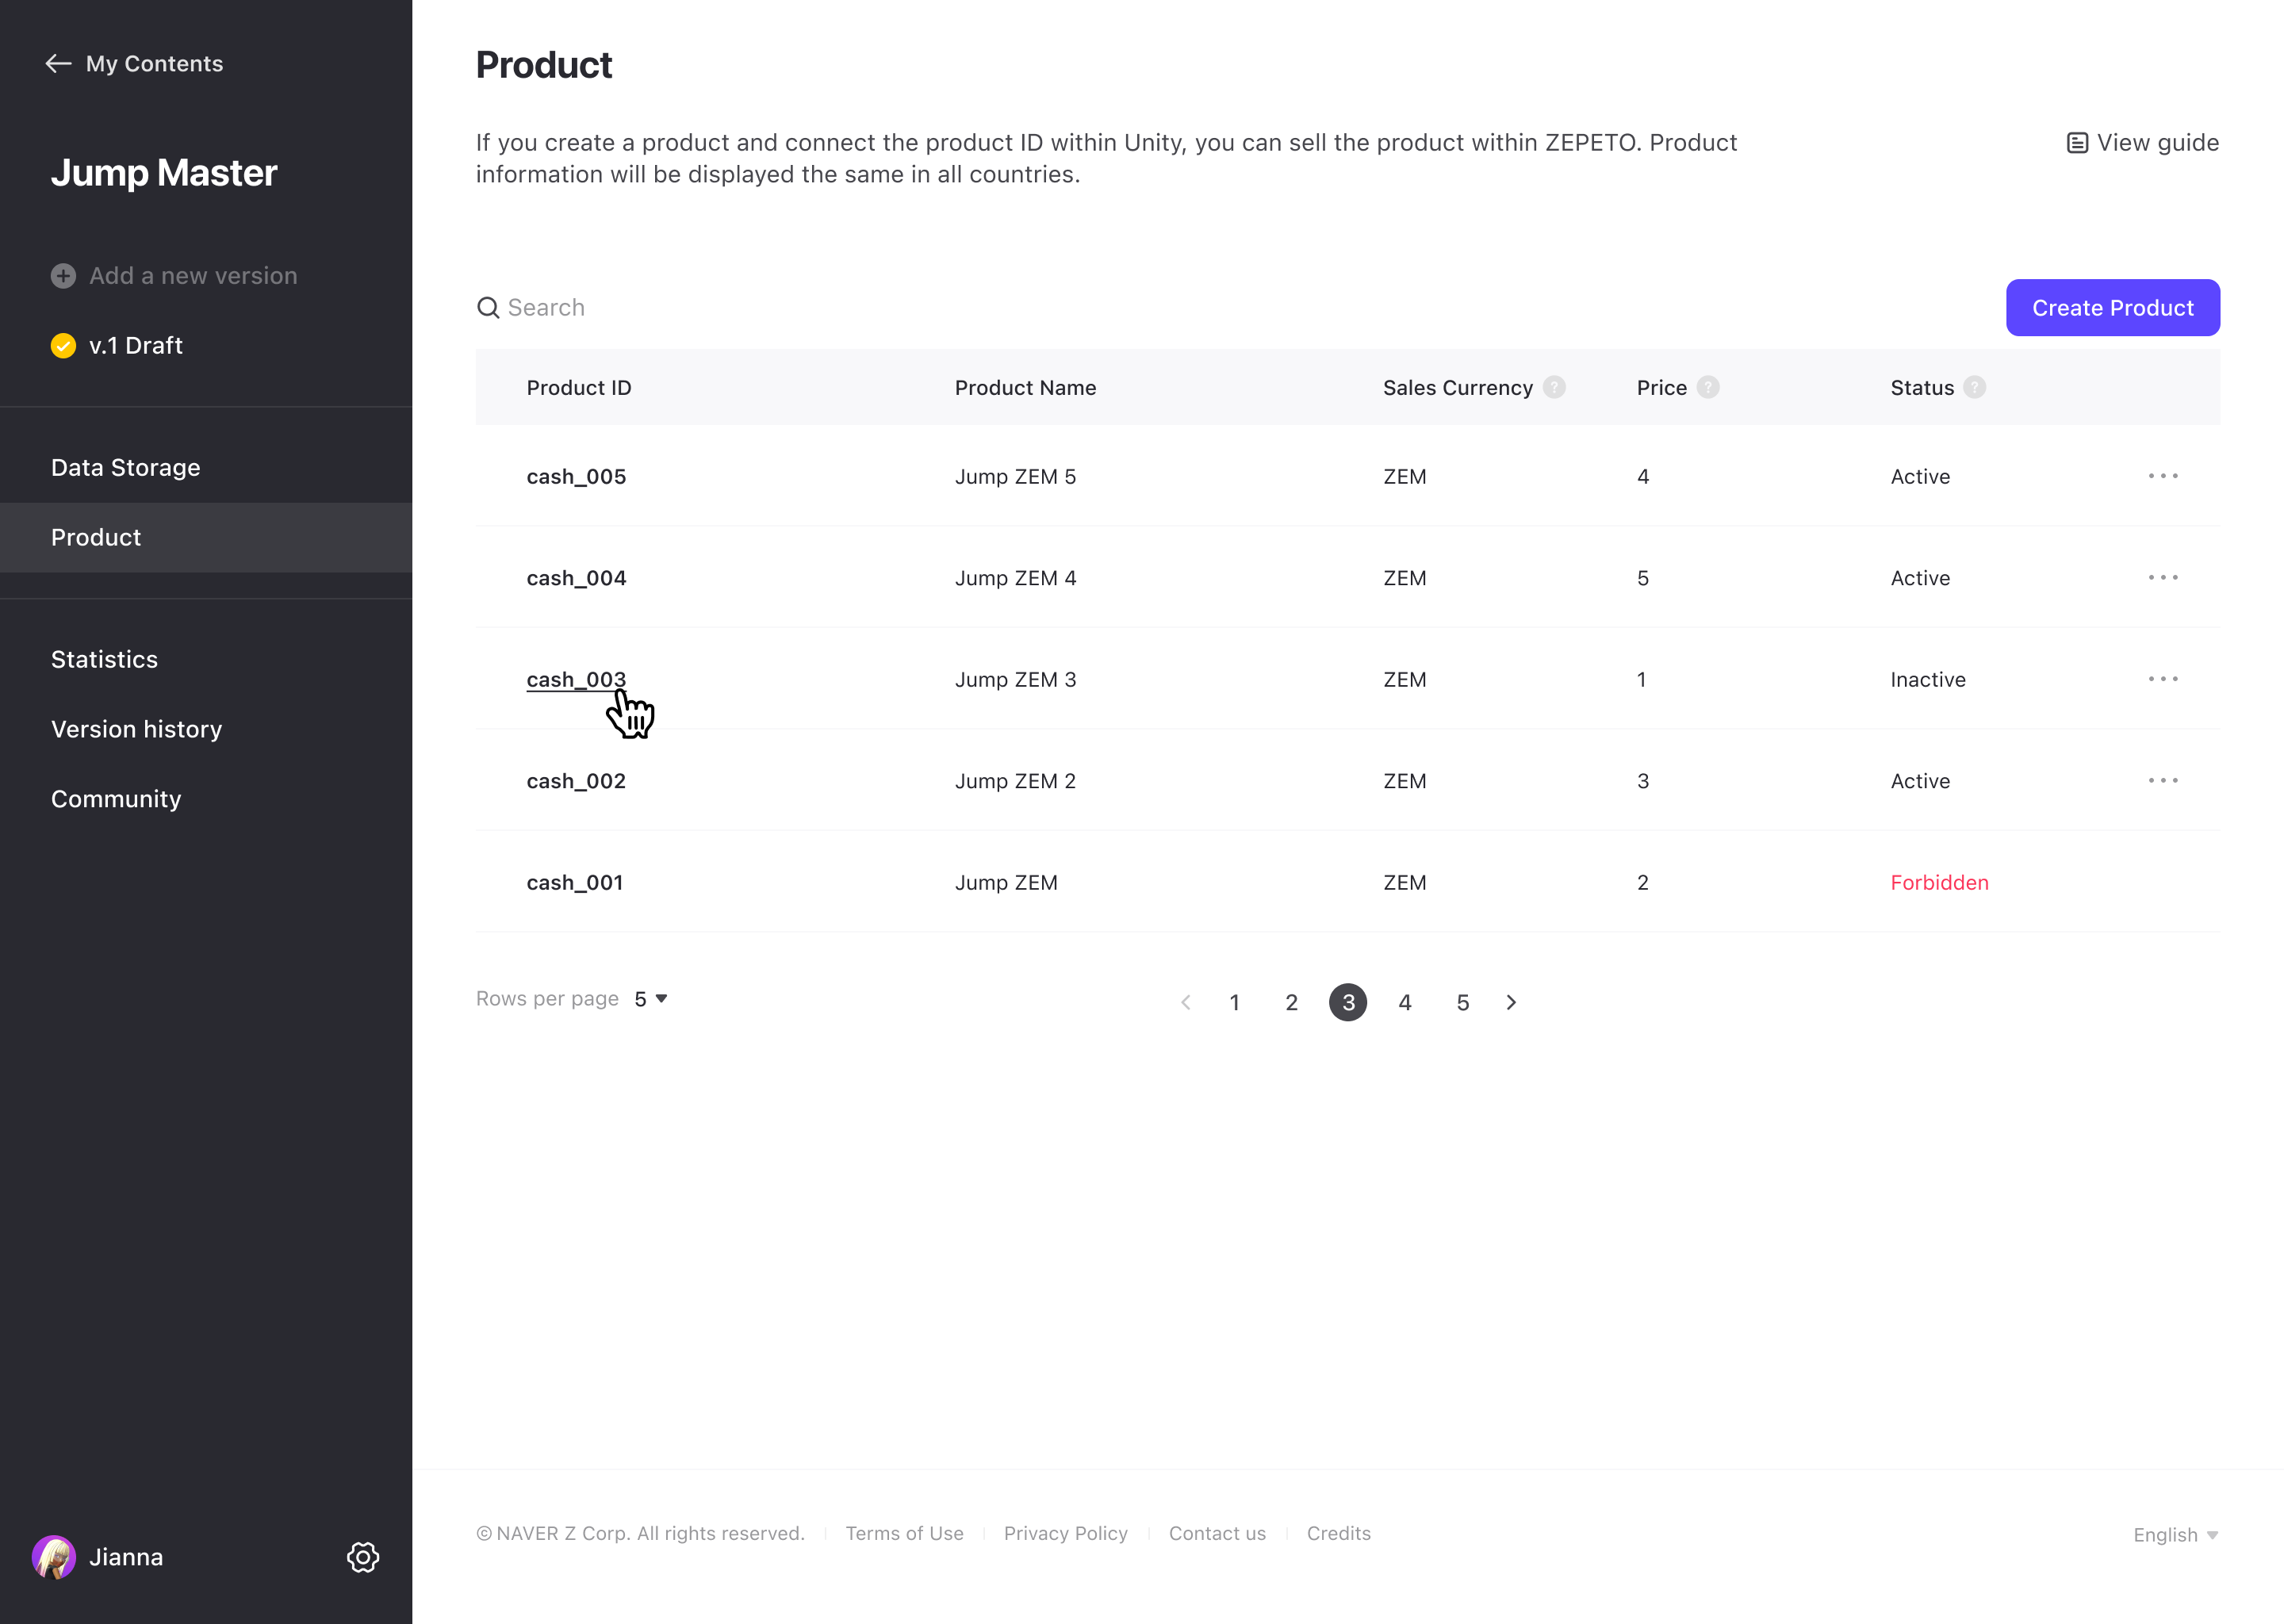Screen dimensions: 2284x1624
Task: Open Data Storage in the sidebar
Action: tap(126, 468)
